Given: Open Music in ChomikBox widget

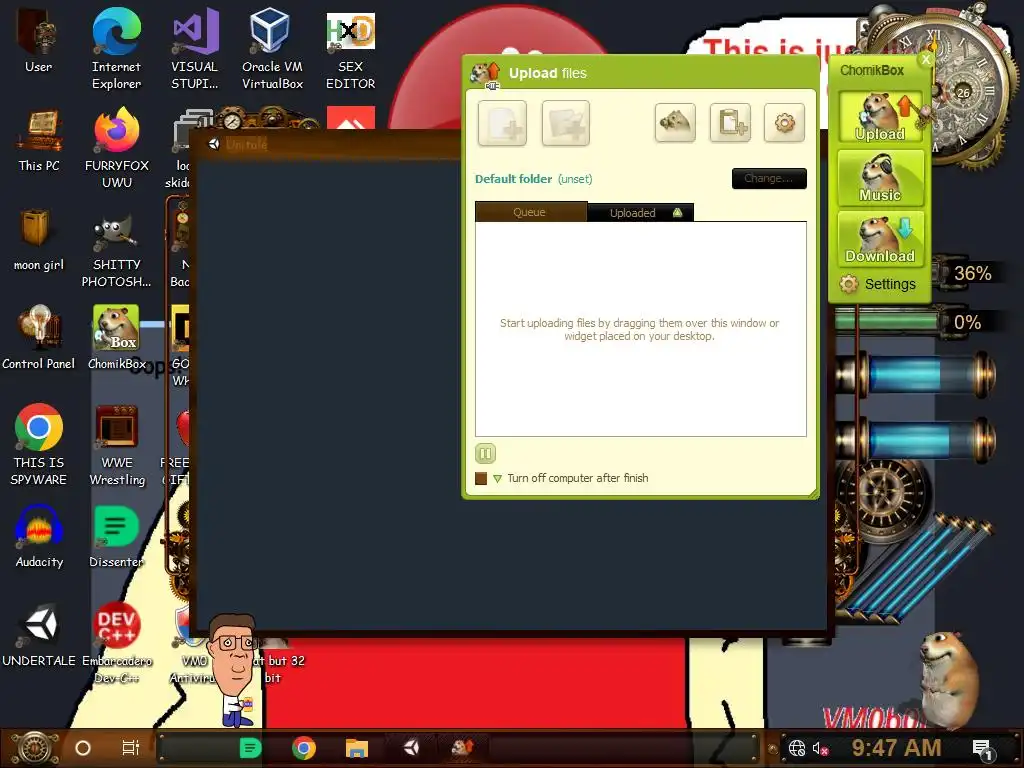Looking at the screenshot, I should (880, 178).
